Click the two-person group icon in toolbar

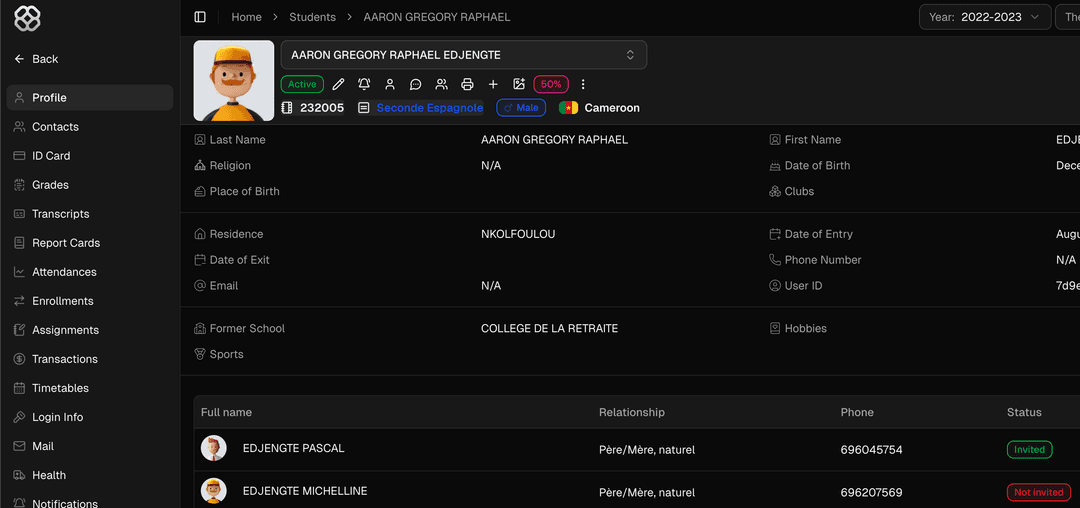point(441,85)
